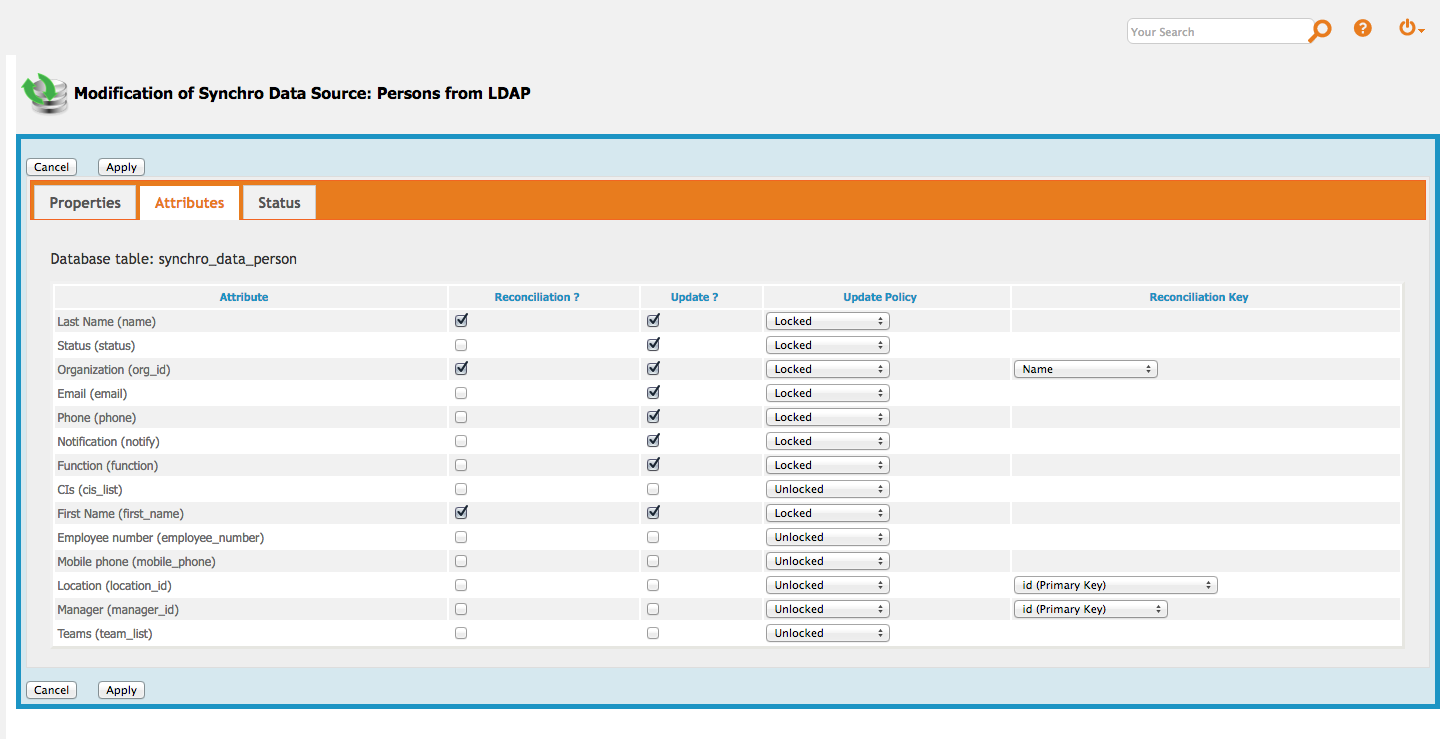Click the search magnifier icon
This screenshot has height=739, width=1440.
click(1320, 31)
